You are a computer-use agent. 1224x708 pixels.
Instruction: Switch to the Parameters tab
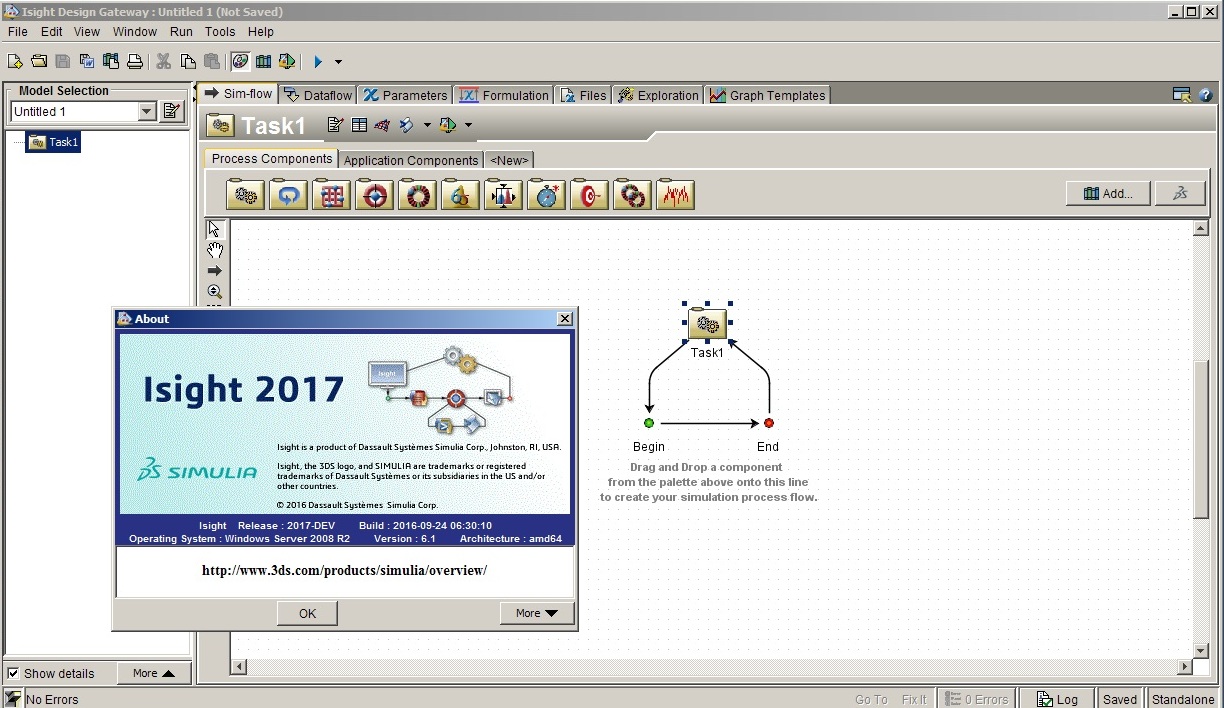[405, 95]
